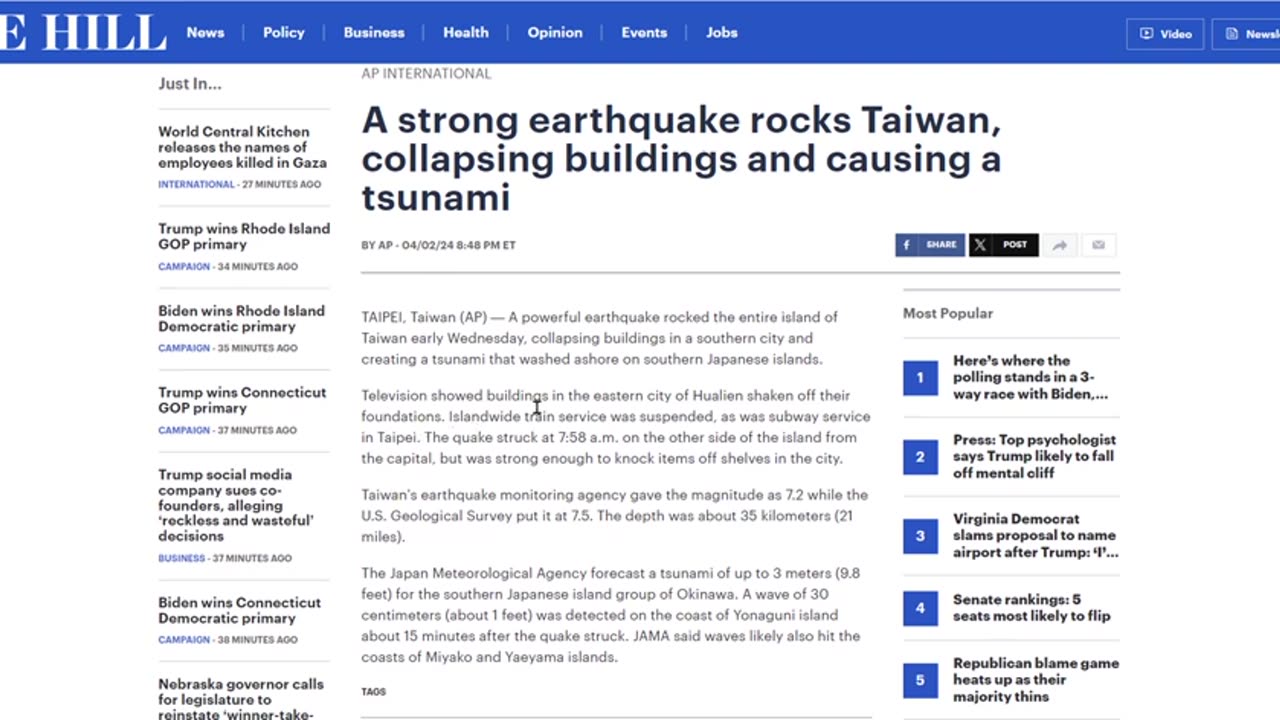Click the forward share arrow icon
This screenshot has width=1280, height=720.
point(1060,245)
